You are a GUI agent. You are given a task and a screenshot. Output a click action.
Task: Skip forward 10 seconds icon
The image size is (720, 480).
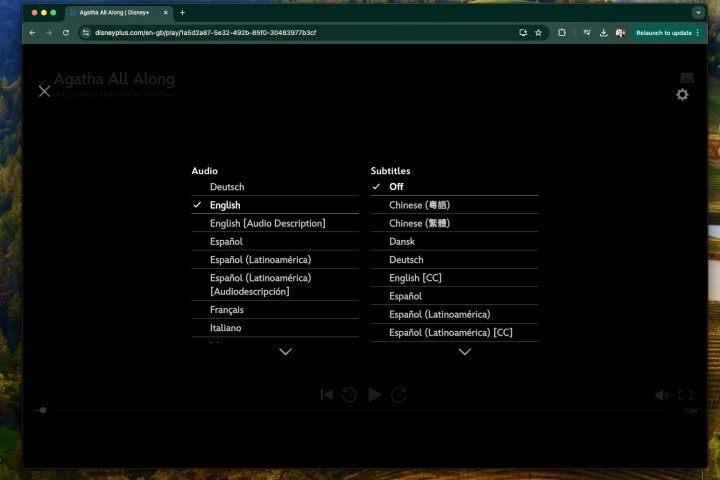coord(399,395)
